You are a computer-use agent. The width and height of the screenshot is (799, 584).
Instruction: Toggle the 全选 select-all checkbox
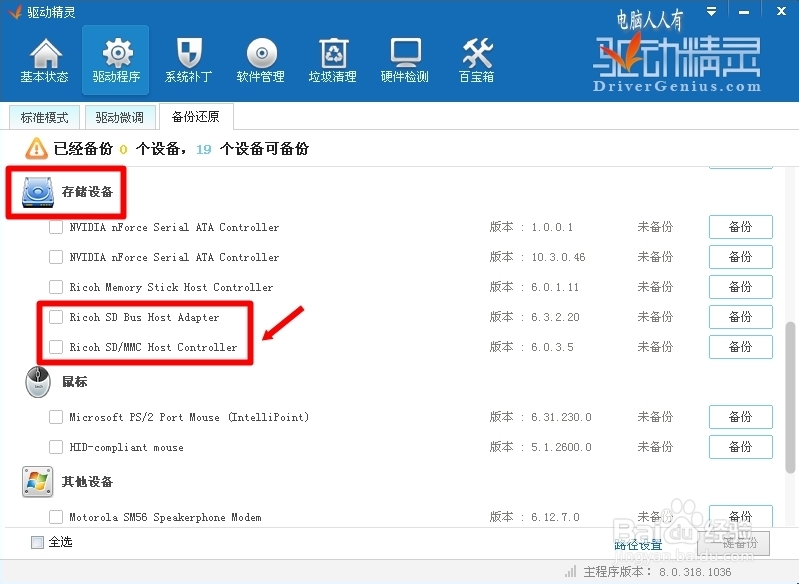37,542
